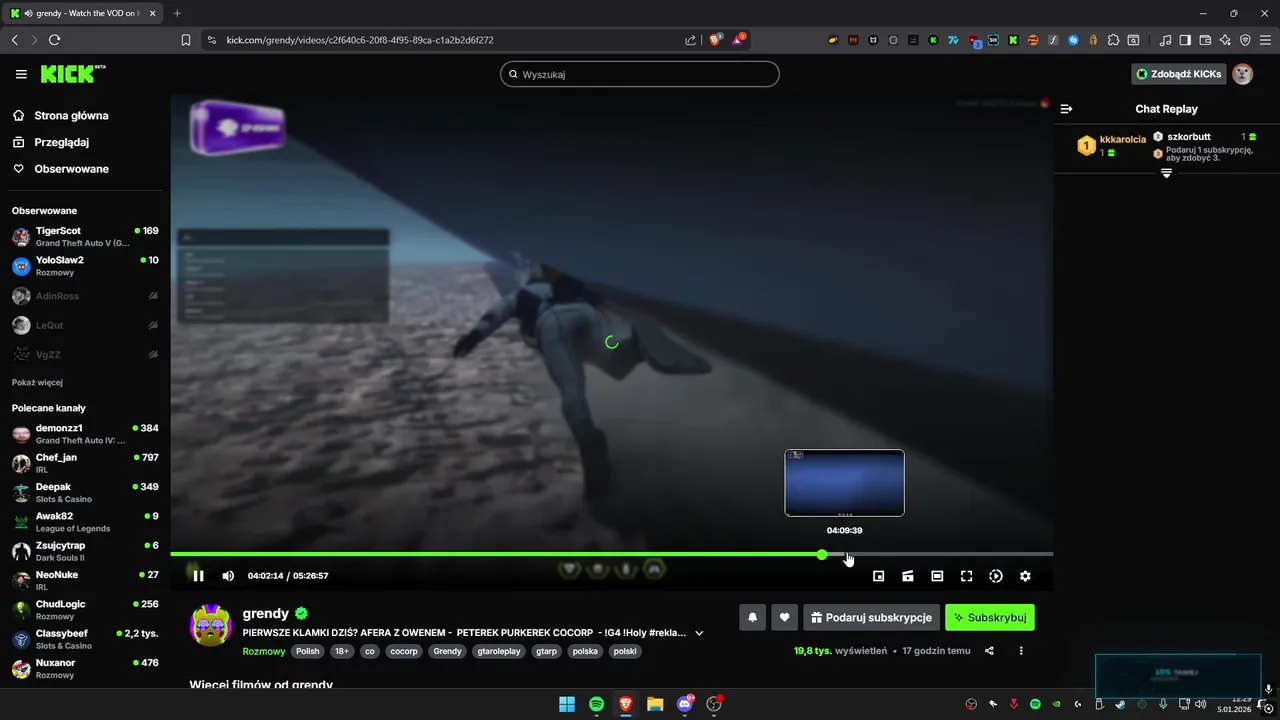This screenshot has width=1280, height=720.
Task: Toggle notification bell for grendy
Action: tap(753, 617)
